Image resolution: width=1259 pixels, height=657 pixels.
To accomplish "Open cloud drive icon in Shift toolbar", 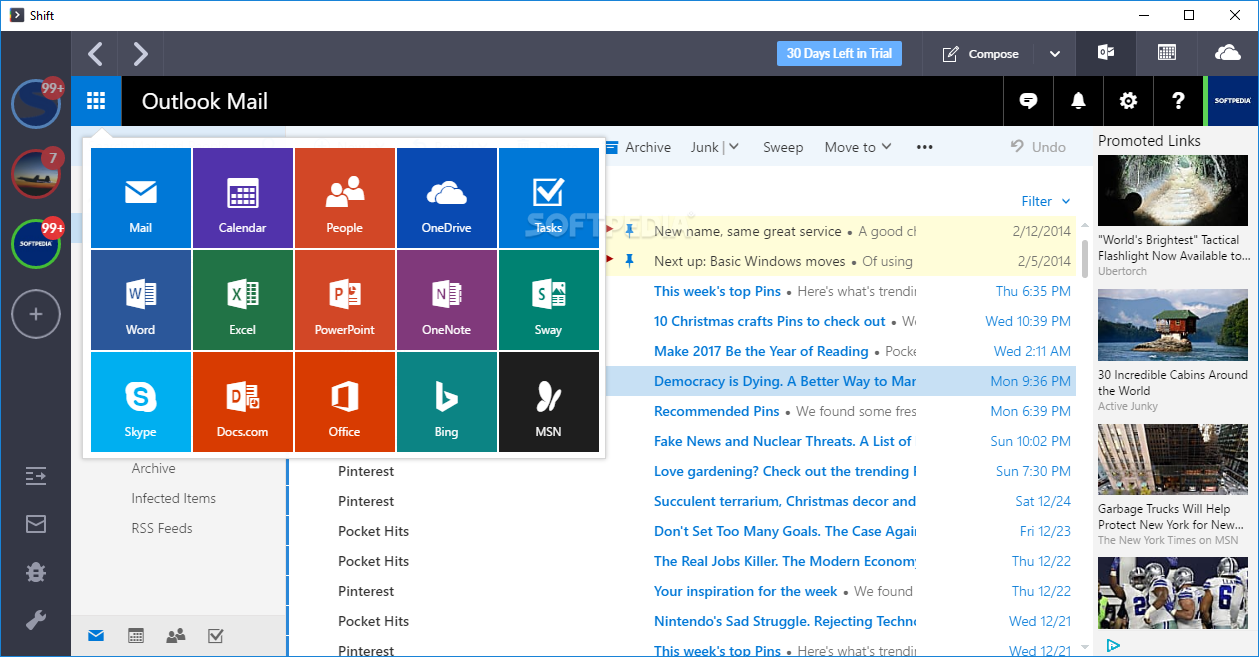I will (x=1227, y=53).
